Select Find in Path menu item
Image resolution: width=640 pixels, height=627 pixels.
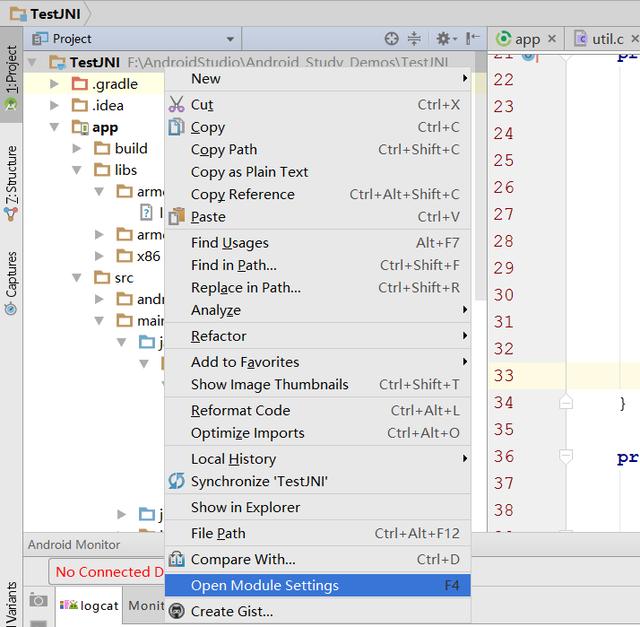[x=318, y=265]
